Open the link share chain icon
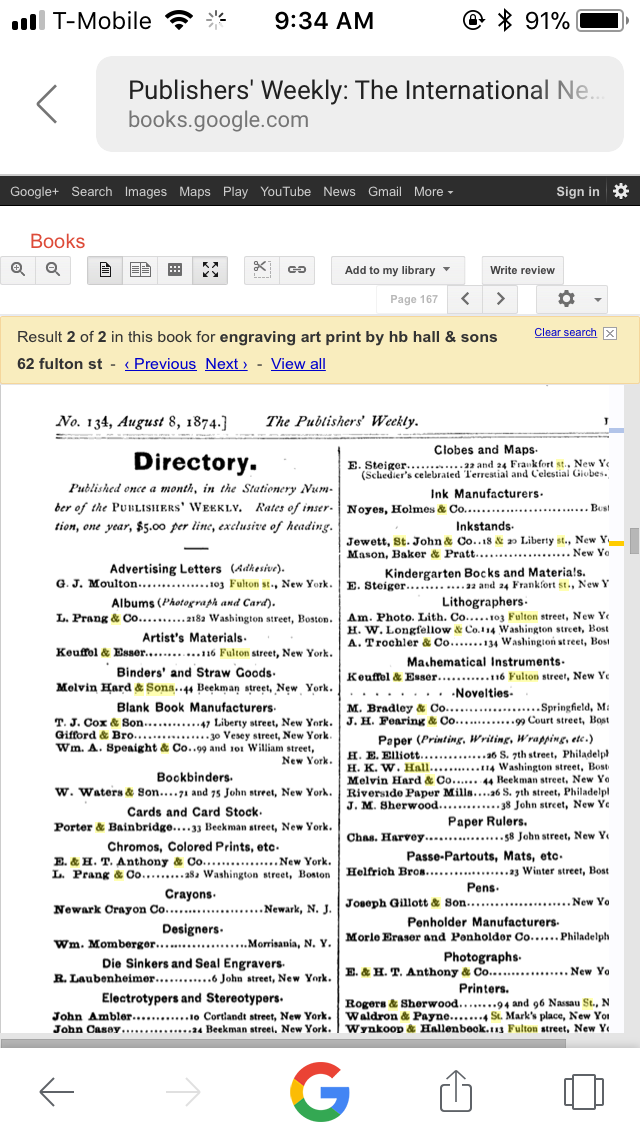This screenshot has height=1136, width=640. pyautogui.click(x=296, y=270)
